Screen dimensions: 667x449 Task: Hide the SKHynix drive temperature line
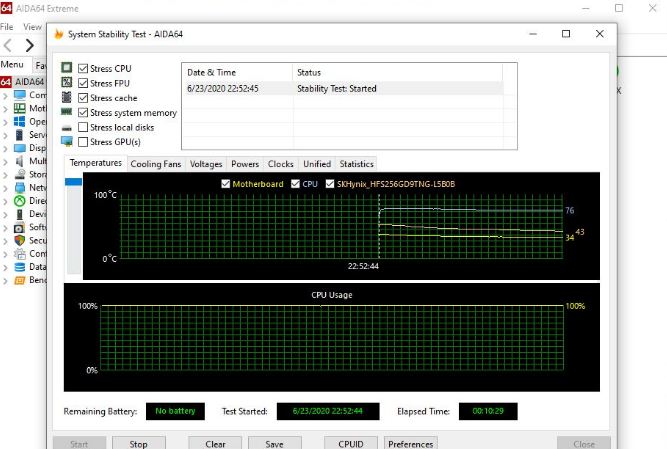(330, 184)
